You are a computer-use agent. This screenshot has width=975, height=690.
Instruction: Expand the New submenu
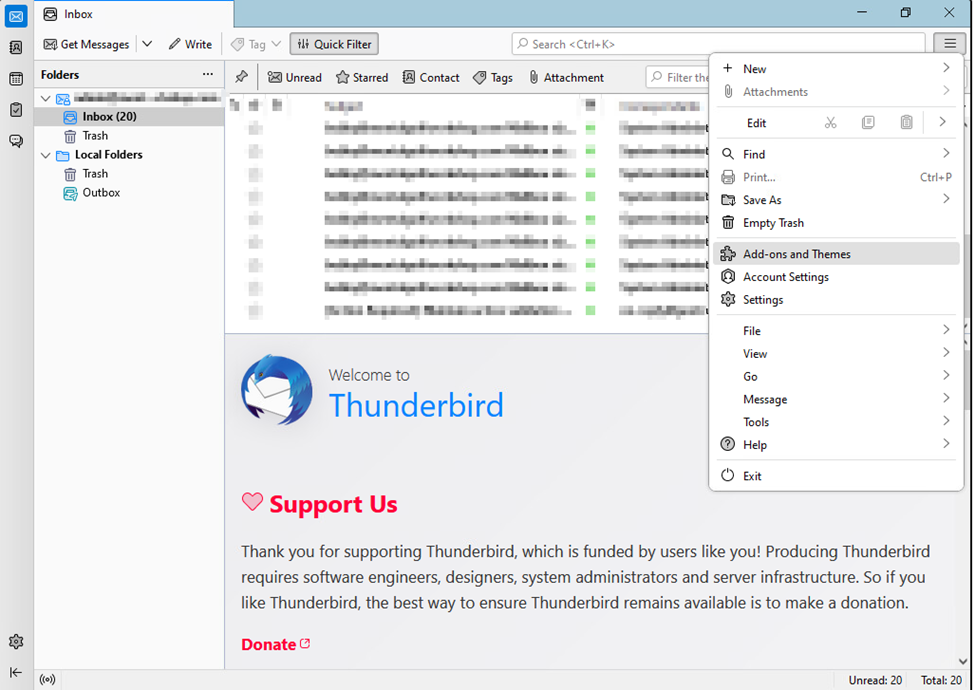[x=836, y=68]
